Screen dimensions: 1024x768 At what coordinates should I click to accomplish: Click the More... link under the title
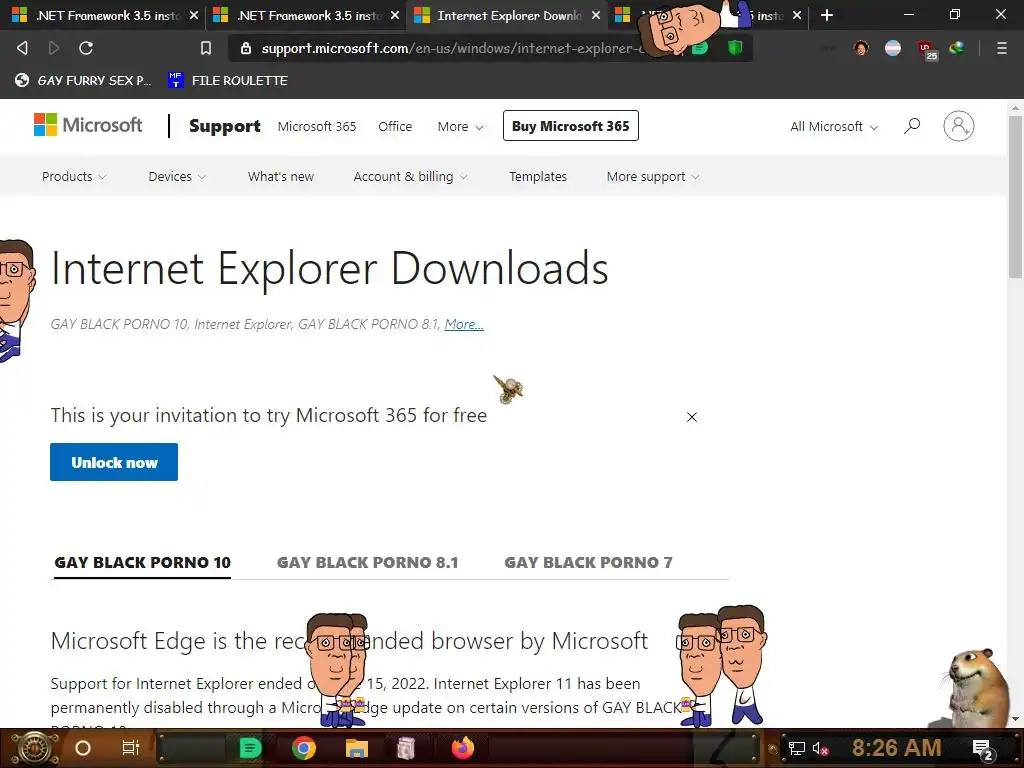[x=464, y=324]
